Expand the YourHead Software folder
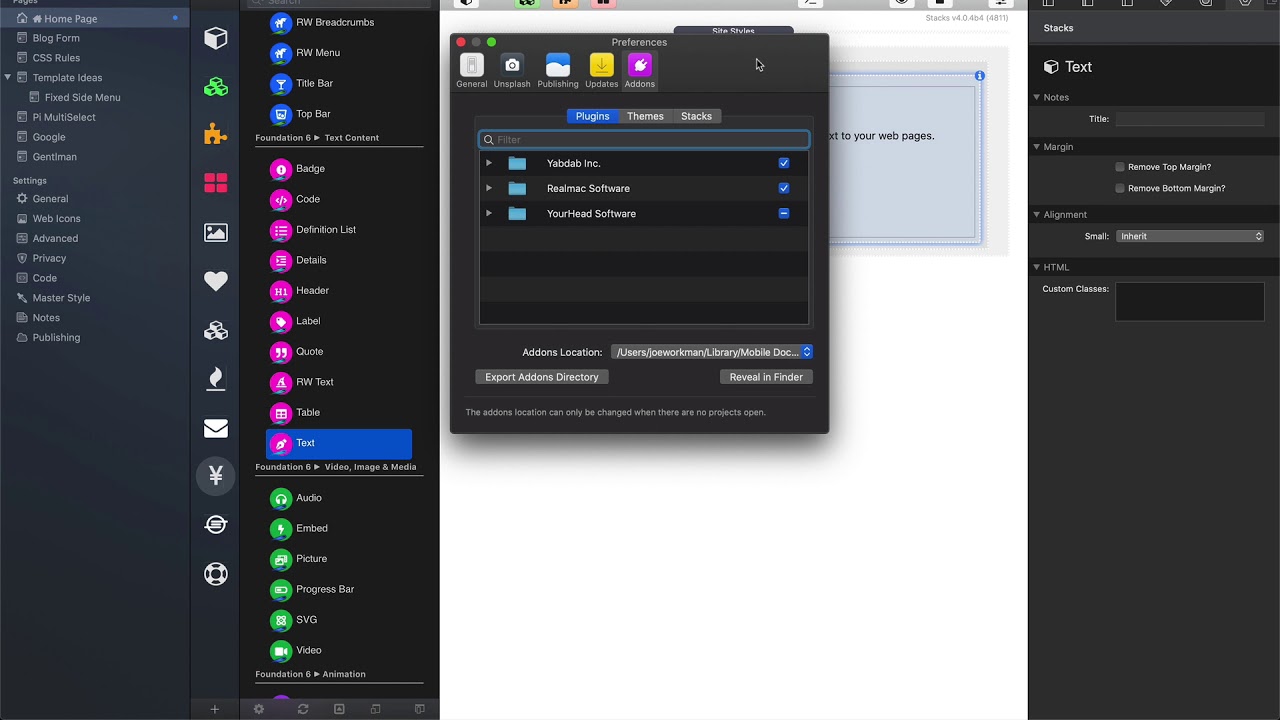Viewport: 1280px width, 720px height. pos(489,213)
